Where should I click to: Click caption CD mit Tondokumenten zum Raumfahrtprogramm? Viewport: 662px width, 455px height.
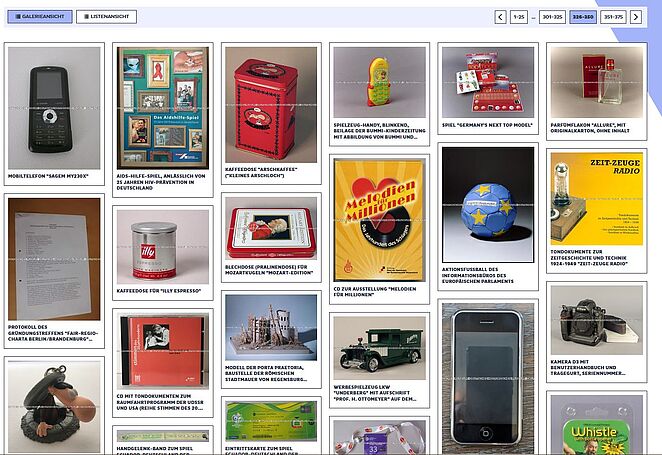click(160, 402)
